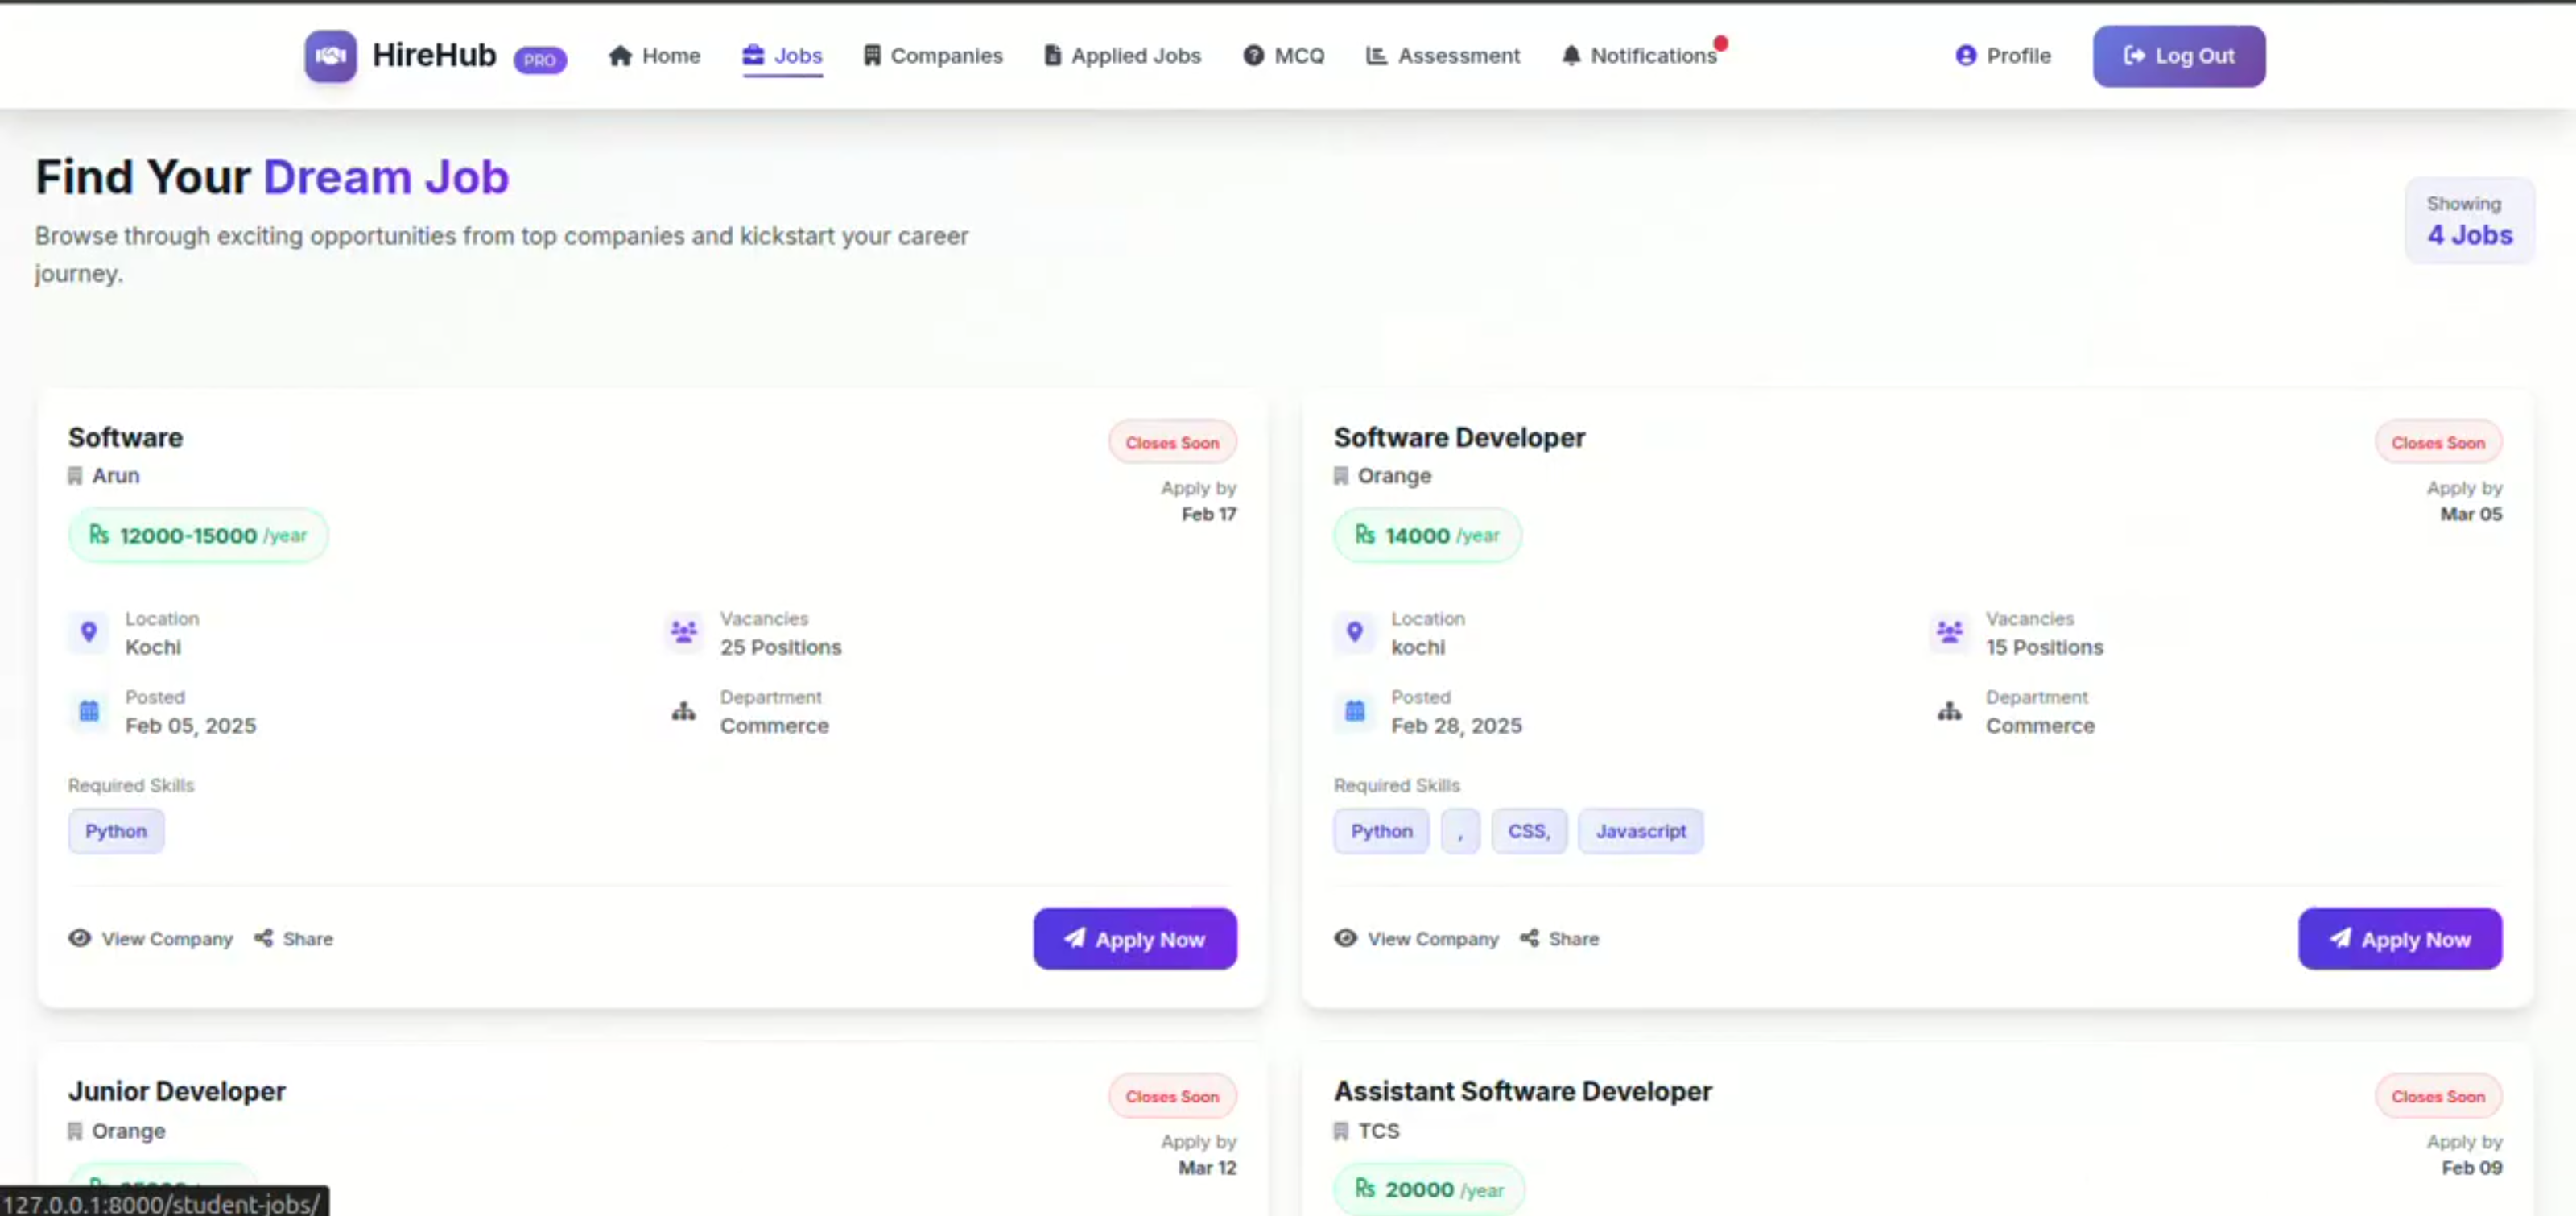Go to the Companies page

click(933, 56)
